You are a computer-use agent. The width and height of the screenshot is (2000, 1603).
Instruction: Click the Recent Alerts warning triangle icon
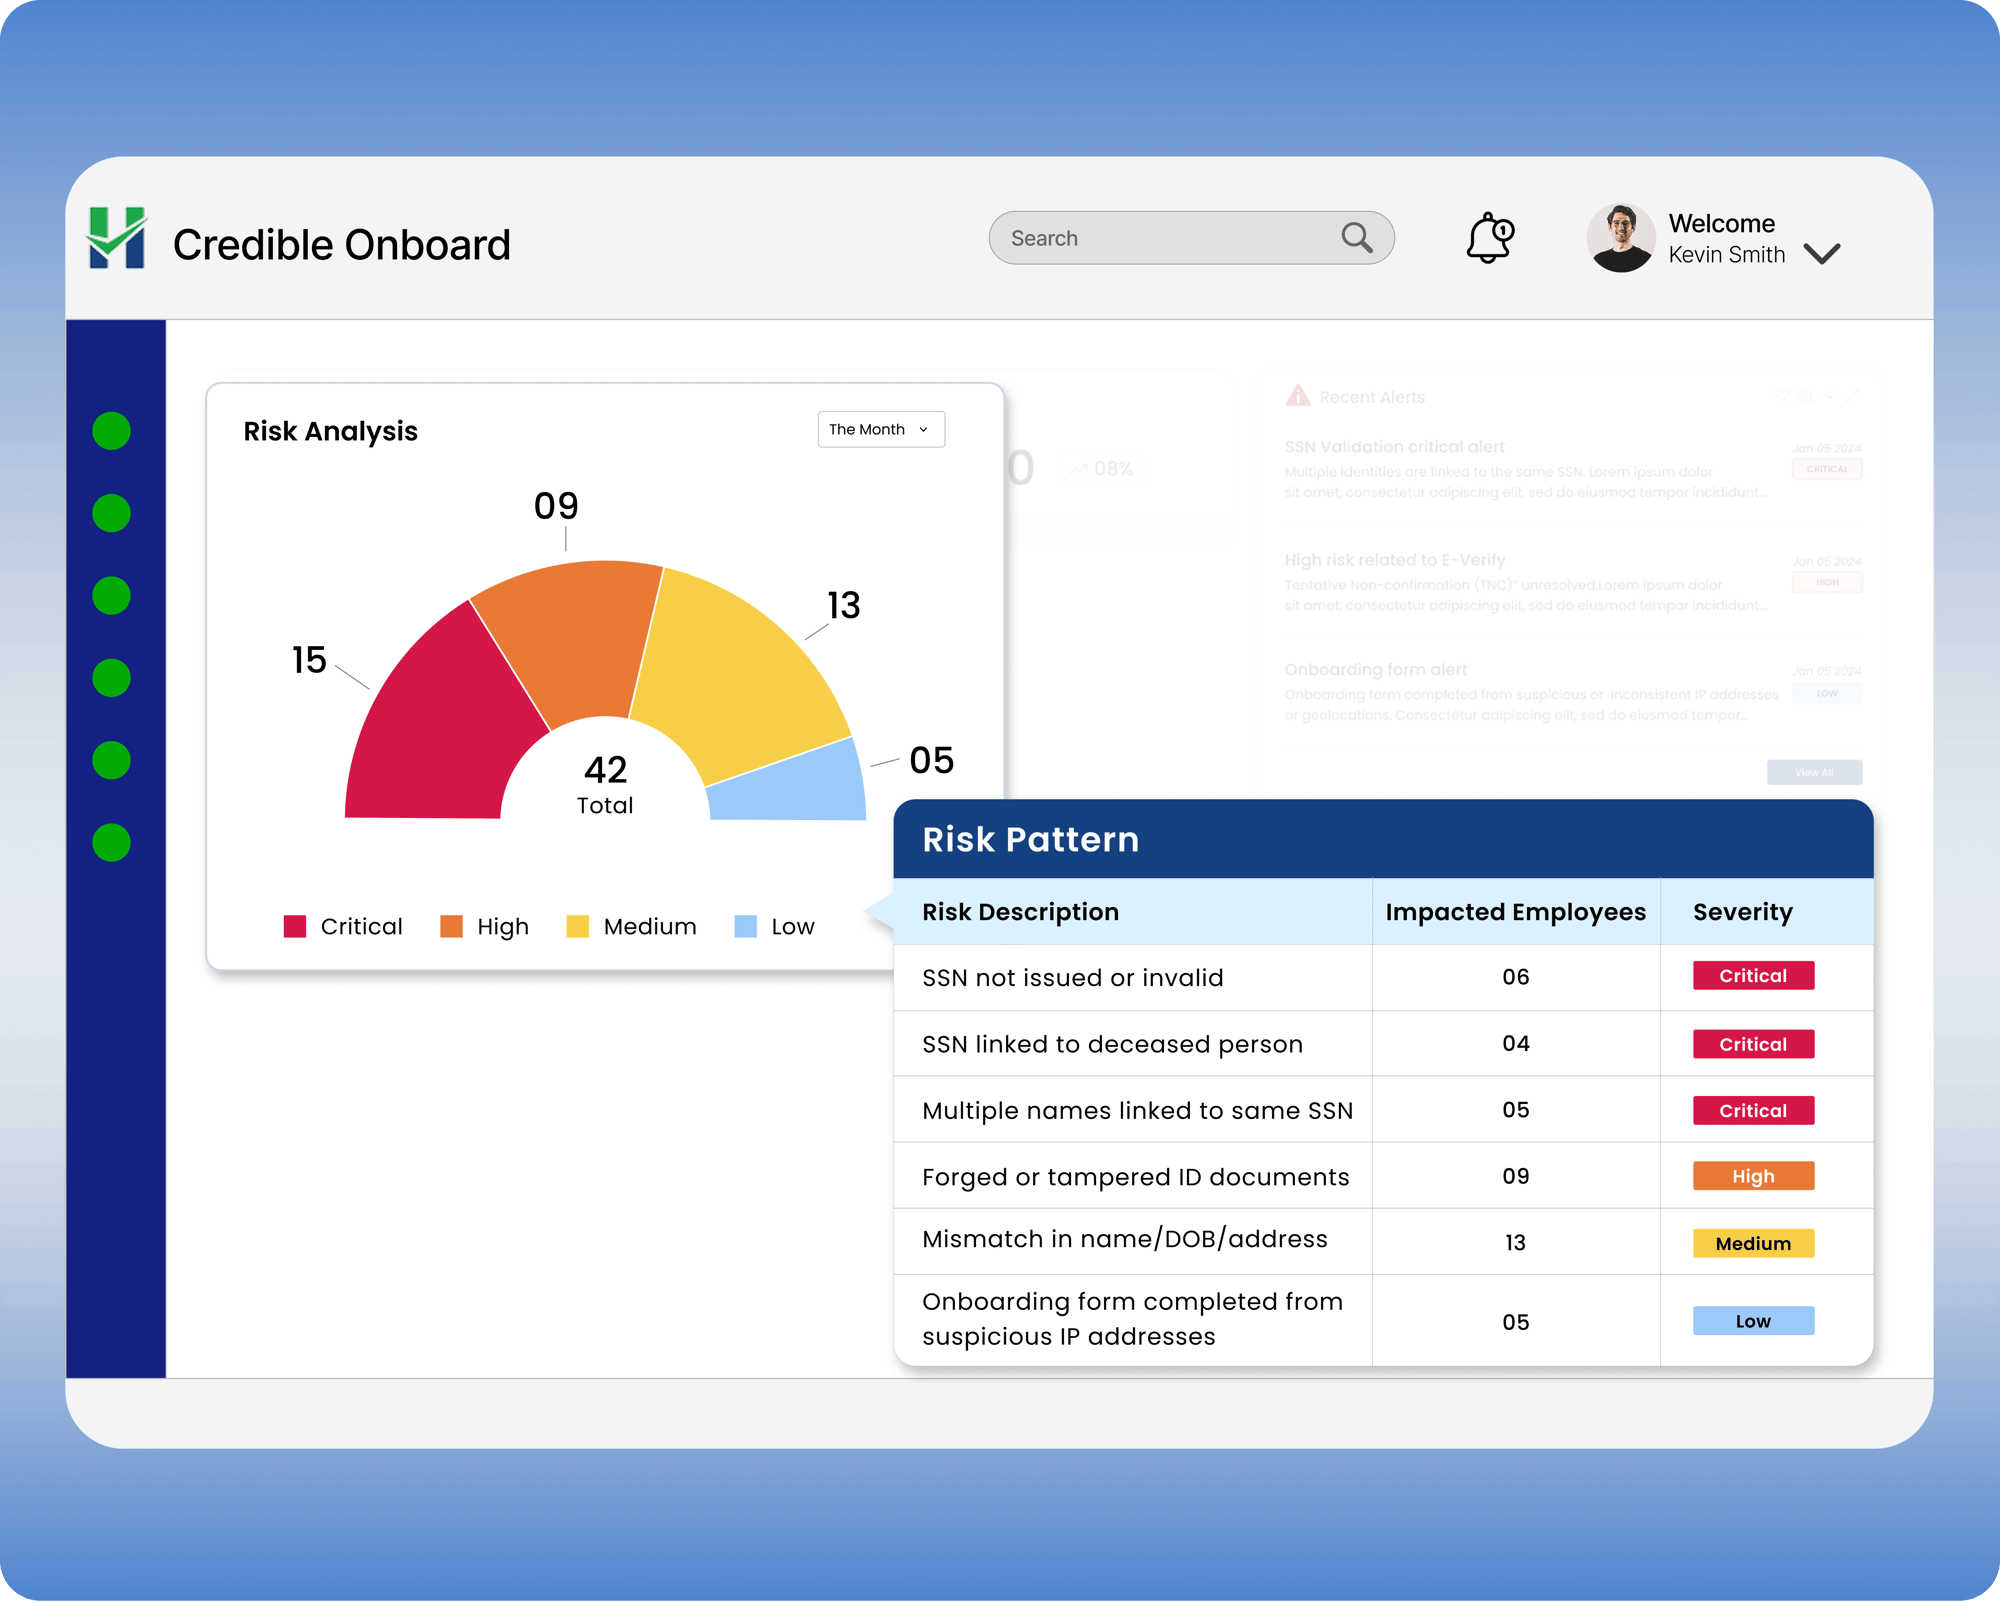pos(1298,396)
